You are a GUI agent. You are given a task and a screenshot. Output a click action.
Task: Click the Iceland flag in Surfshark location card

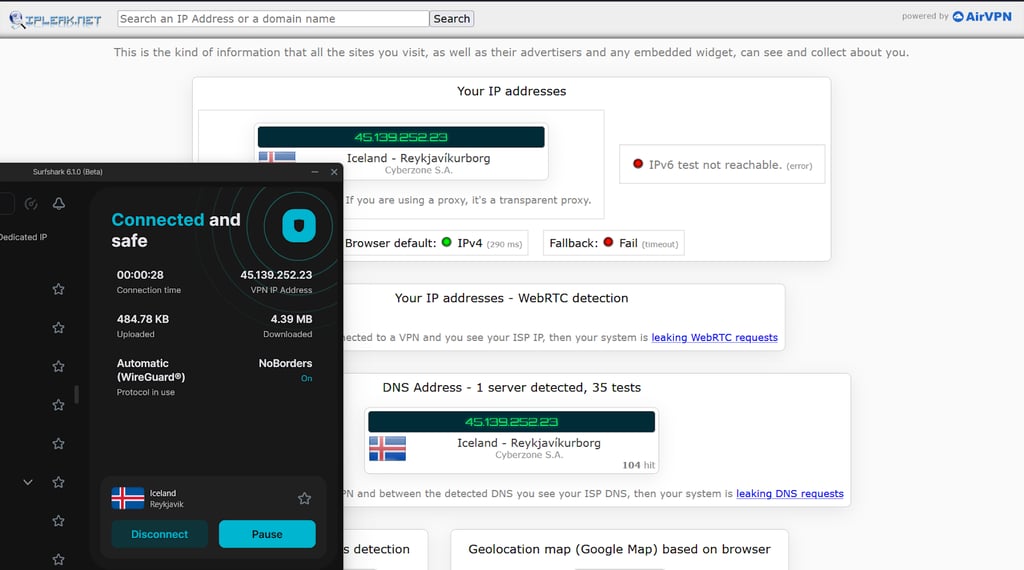[128, 498]
